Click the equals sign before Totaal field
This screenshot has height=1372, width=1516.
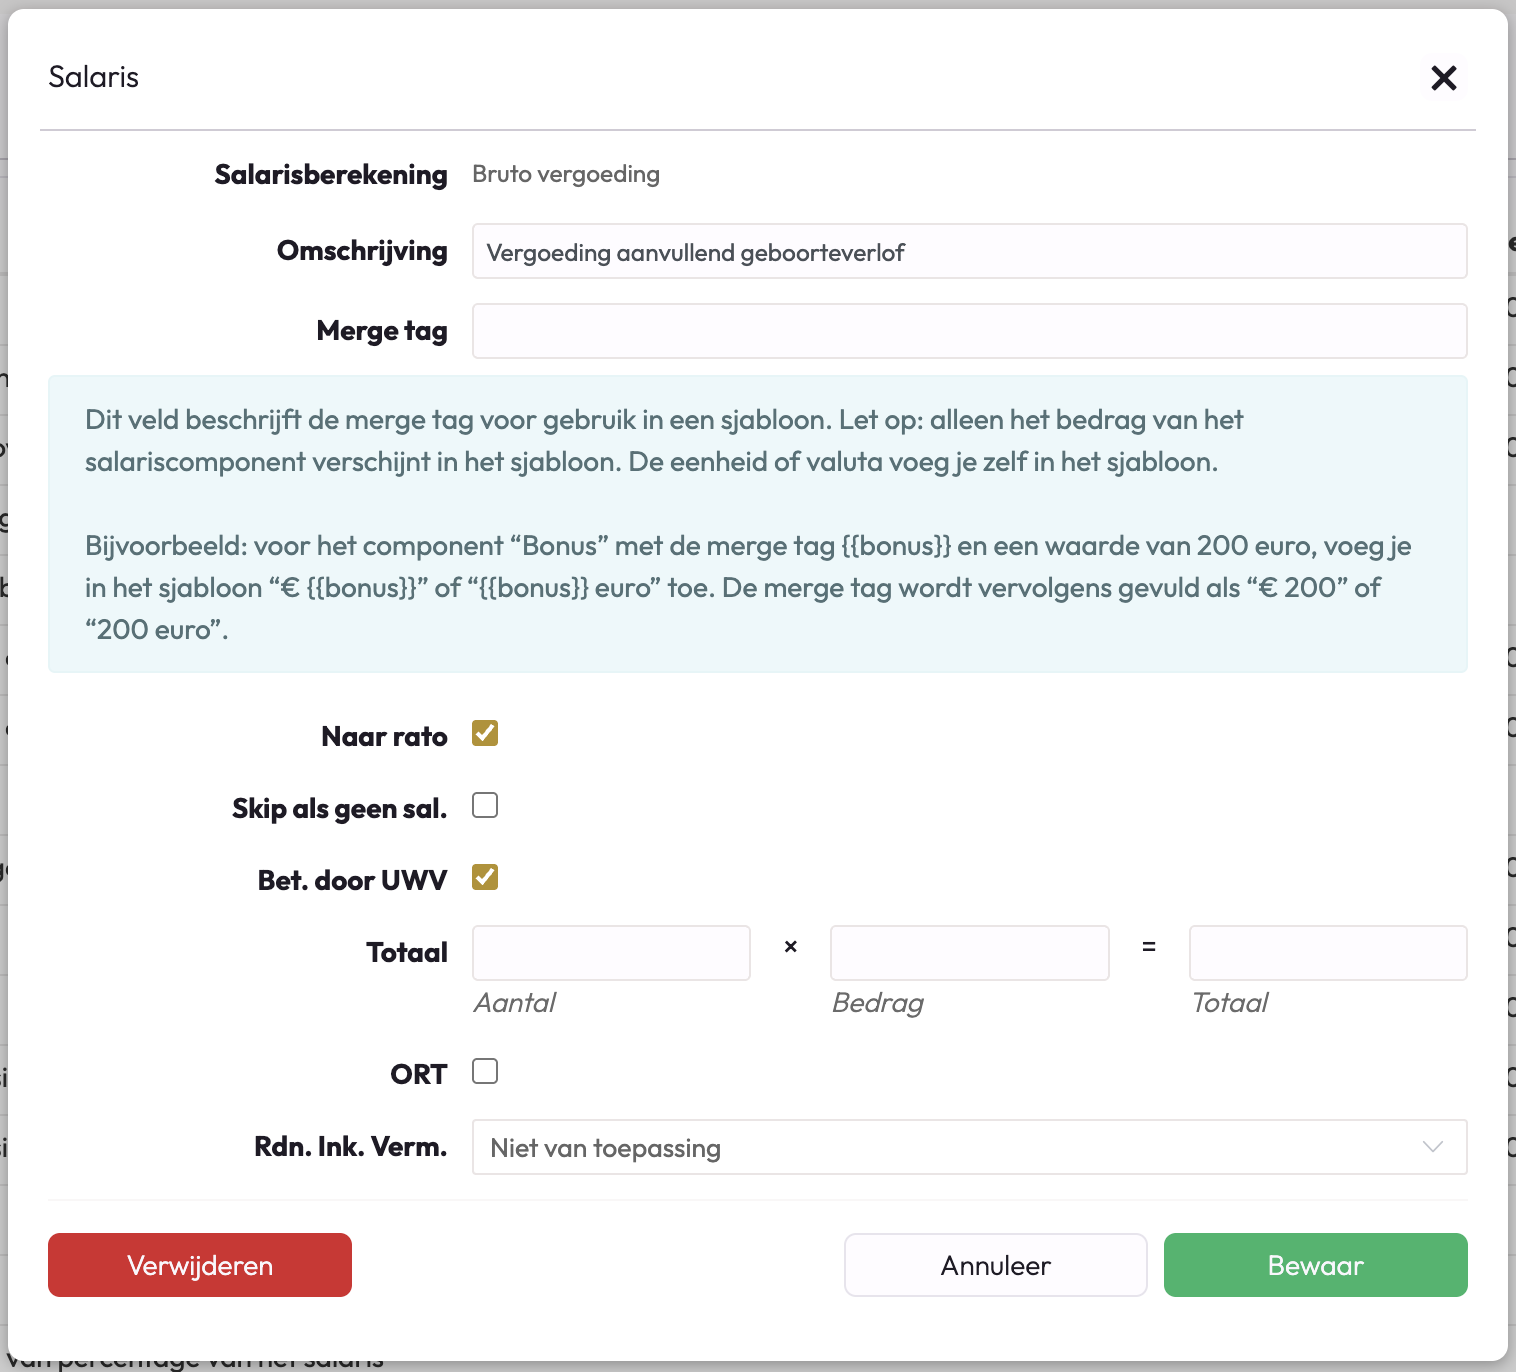click(1149, 946)
